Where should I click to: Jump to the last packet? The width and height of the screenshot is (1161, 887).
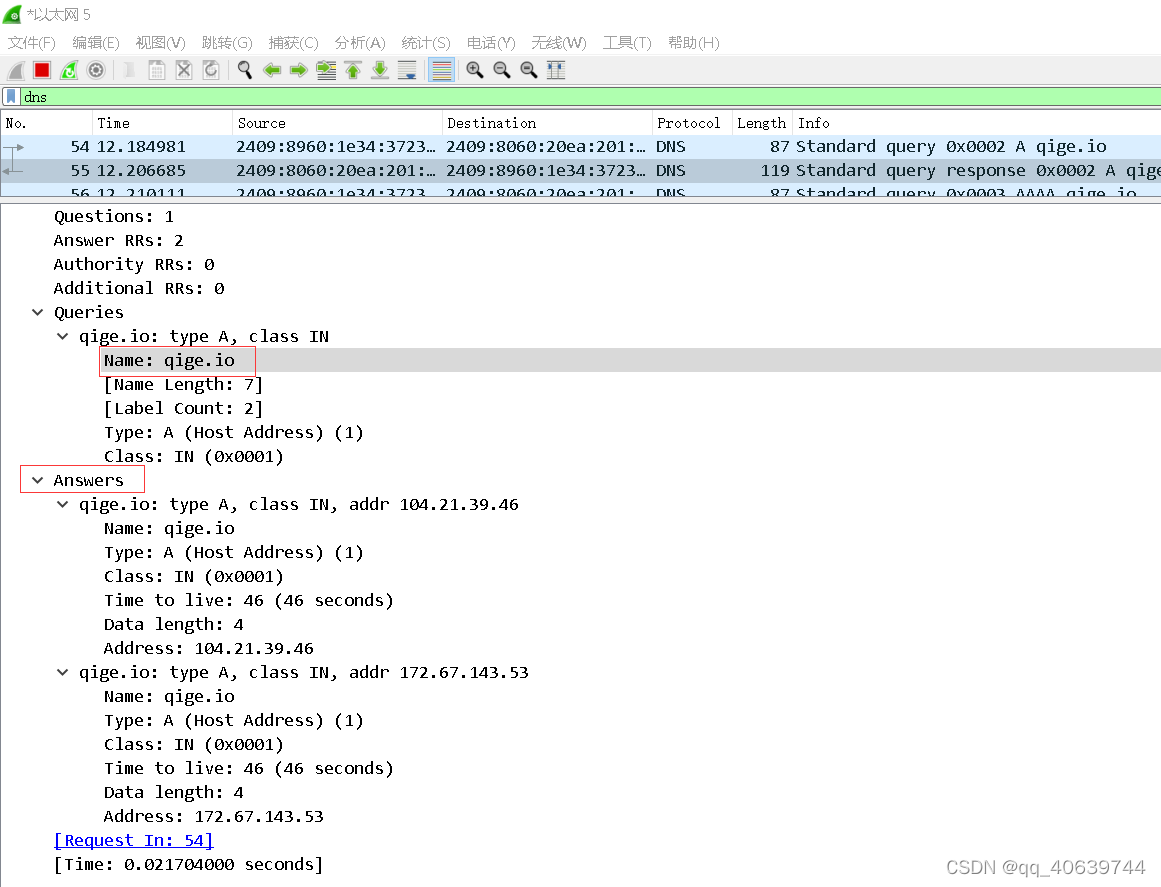[x=380, y=70]
